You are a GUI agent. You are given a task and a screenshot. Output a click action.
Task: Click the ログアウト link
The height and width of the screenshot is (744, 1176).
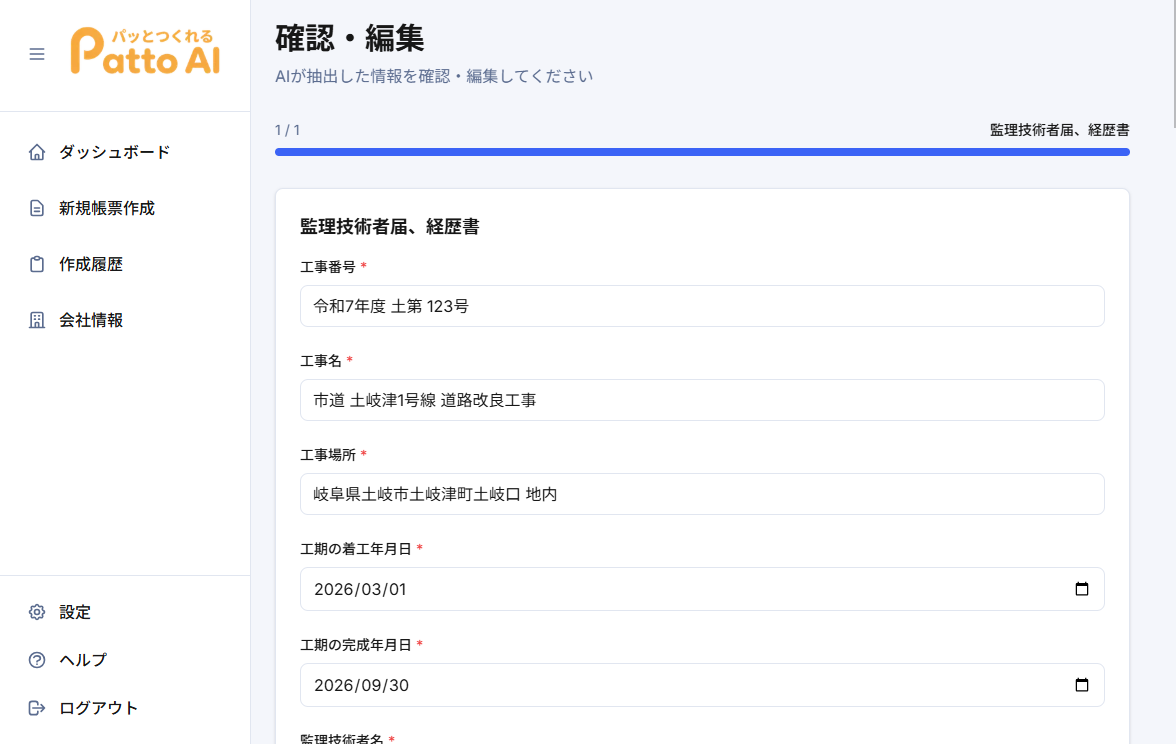[x=98, y=708]
